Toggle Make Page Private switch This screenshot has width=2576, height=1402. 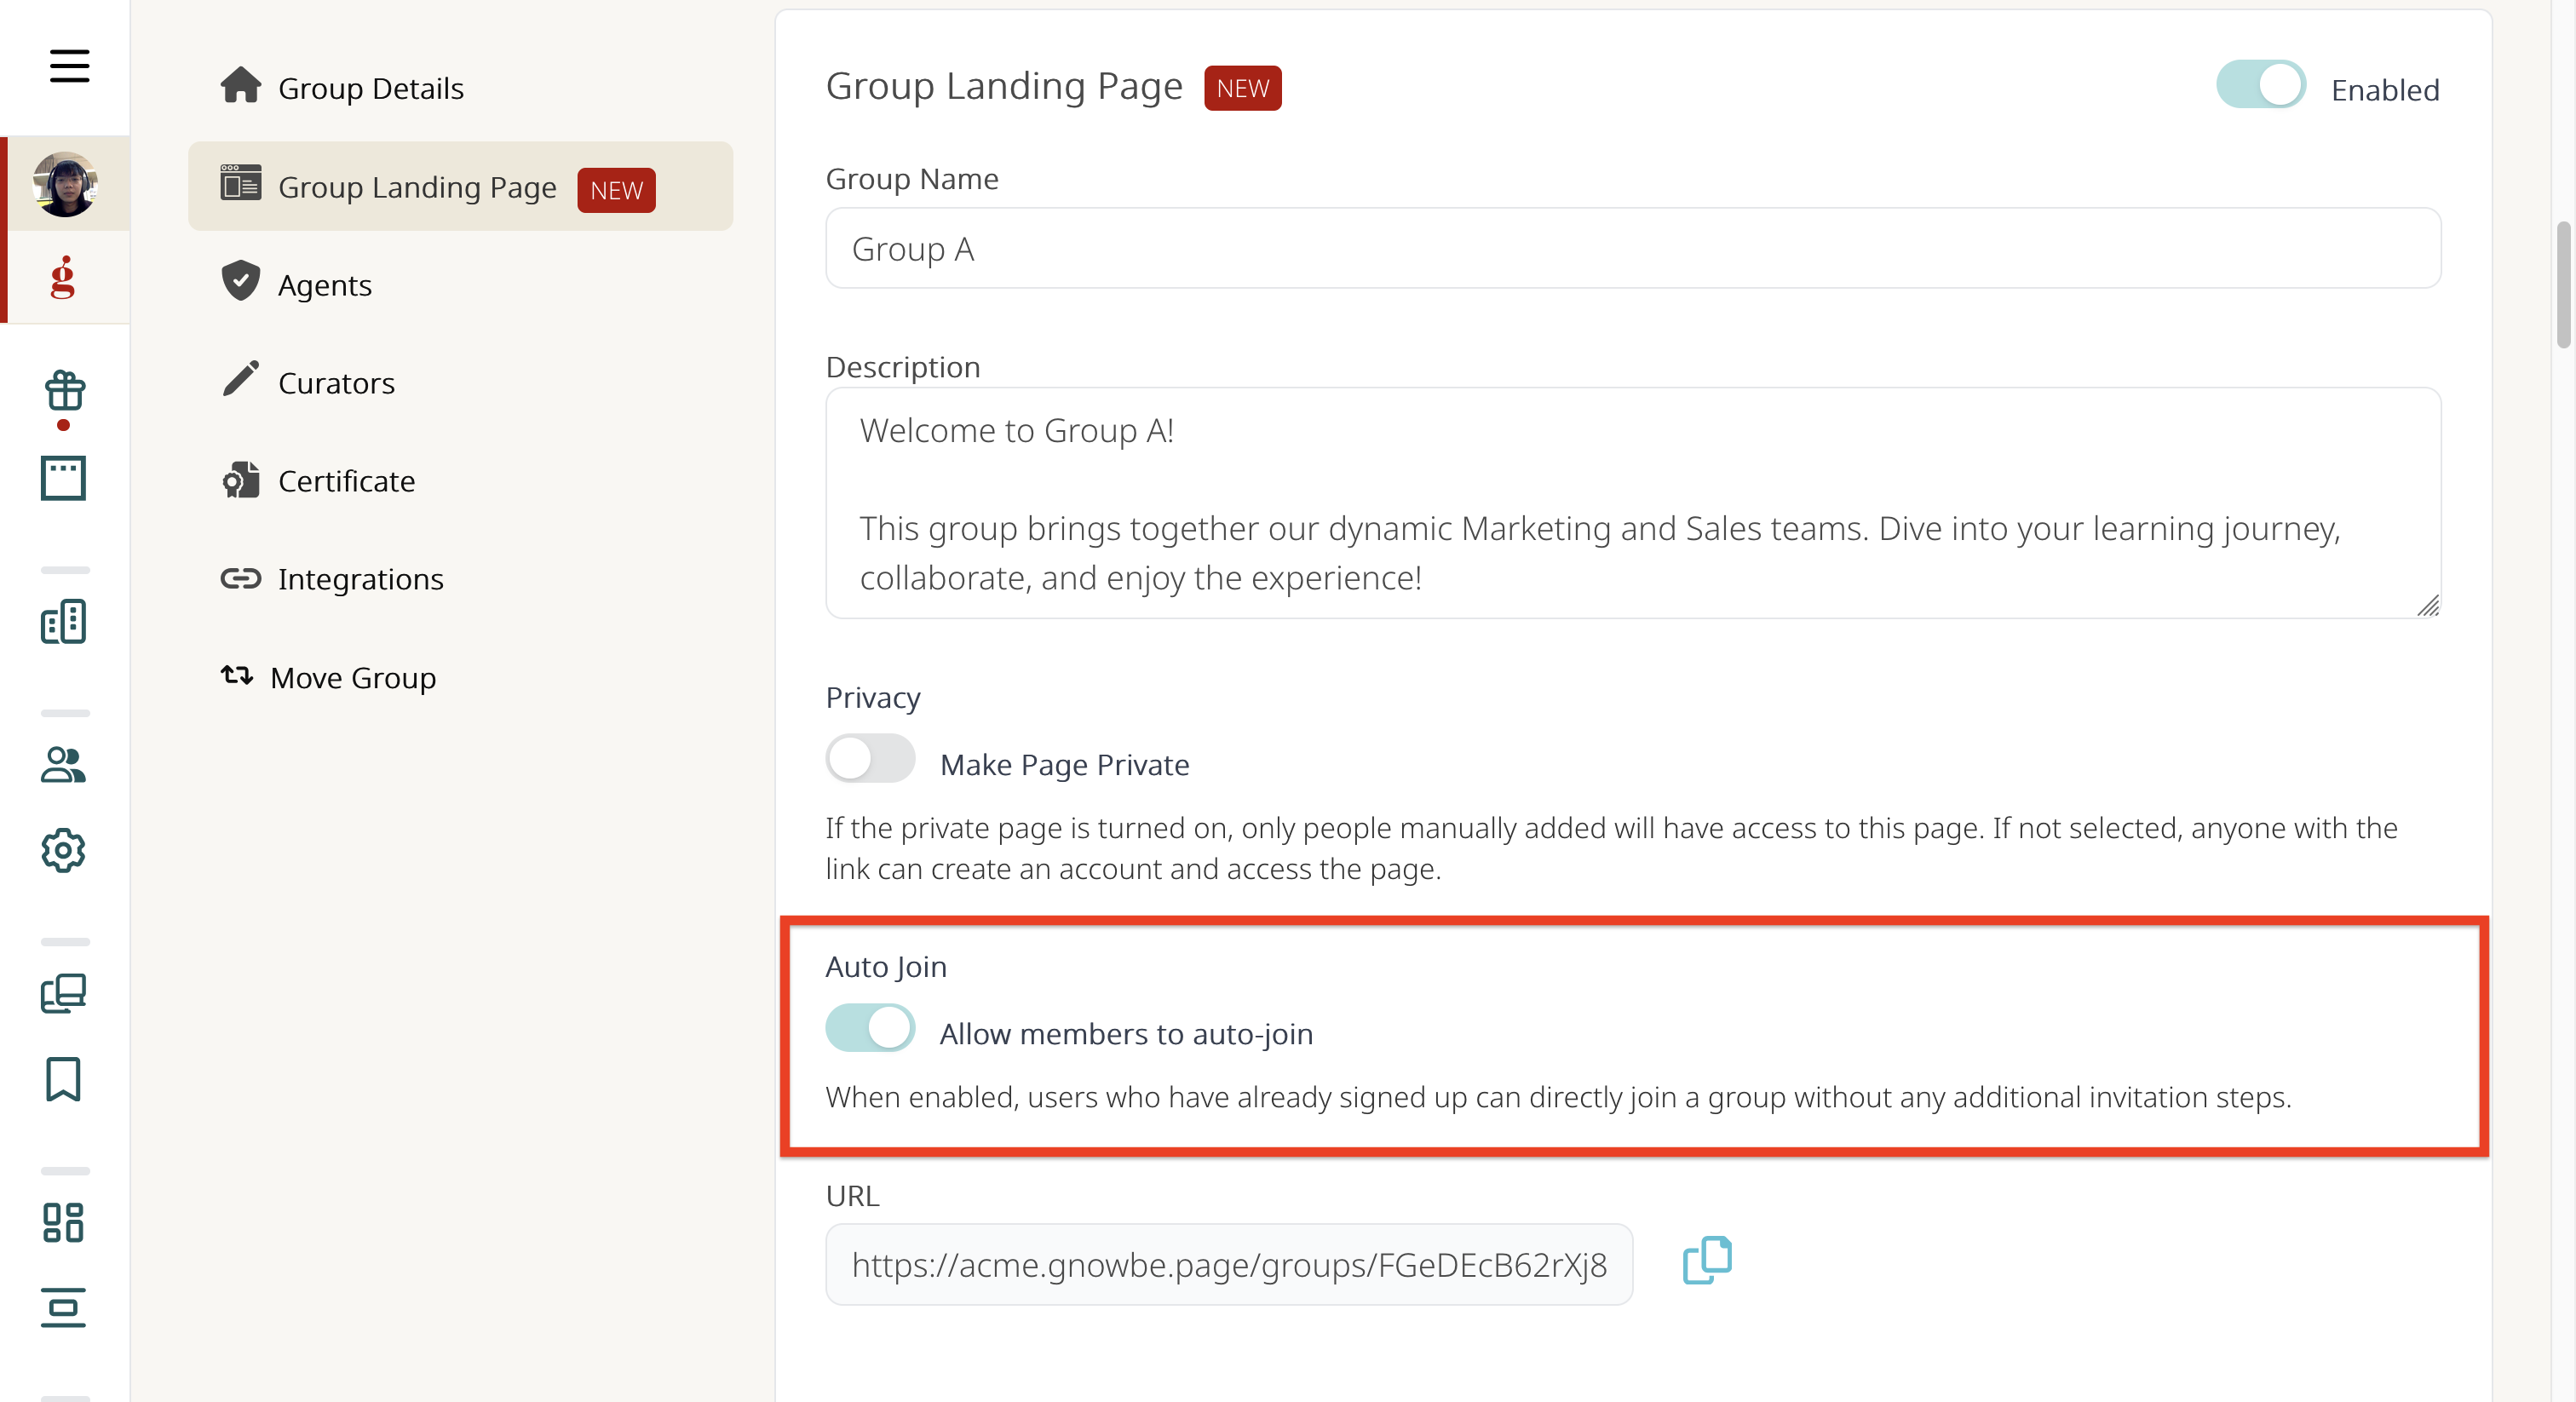(x=870, y=759)
